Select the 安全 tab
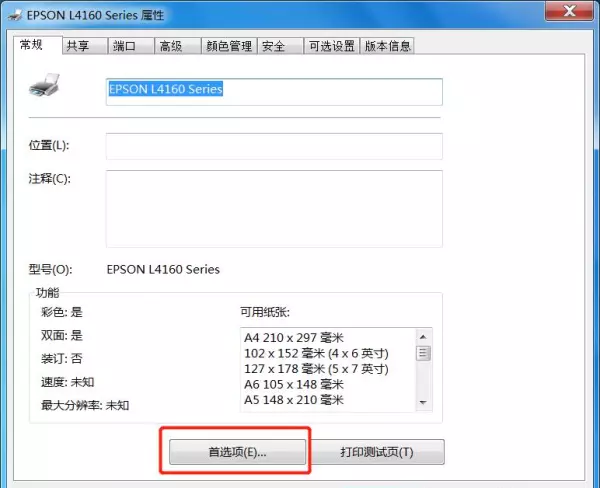Image resolution: width=600 pixels, height=488 pixels. [280, 46]
